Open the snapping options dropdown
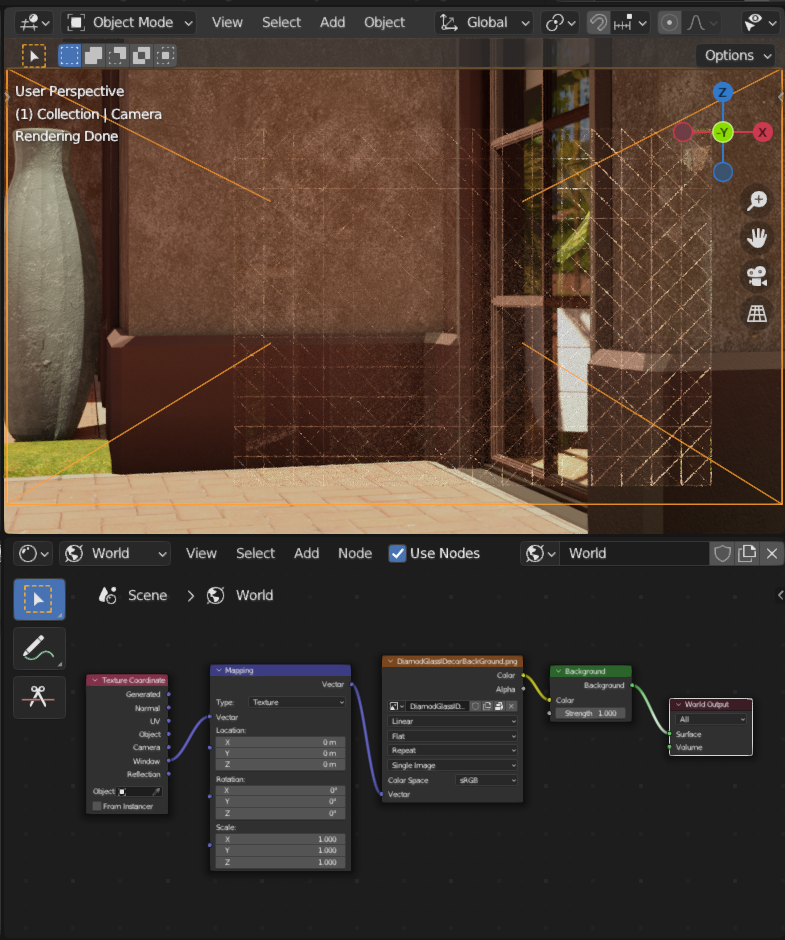 pyautogui.click(x=630, y=23)
